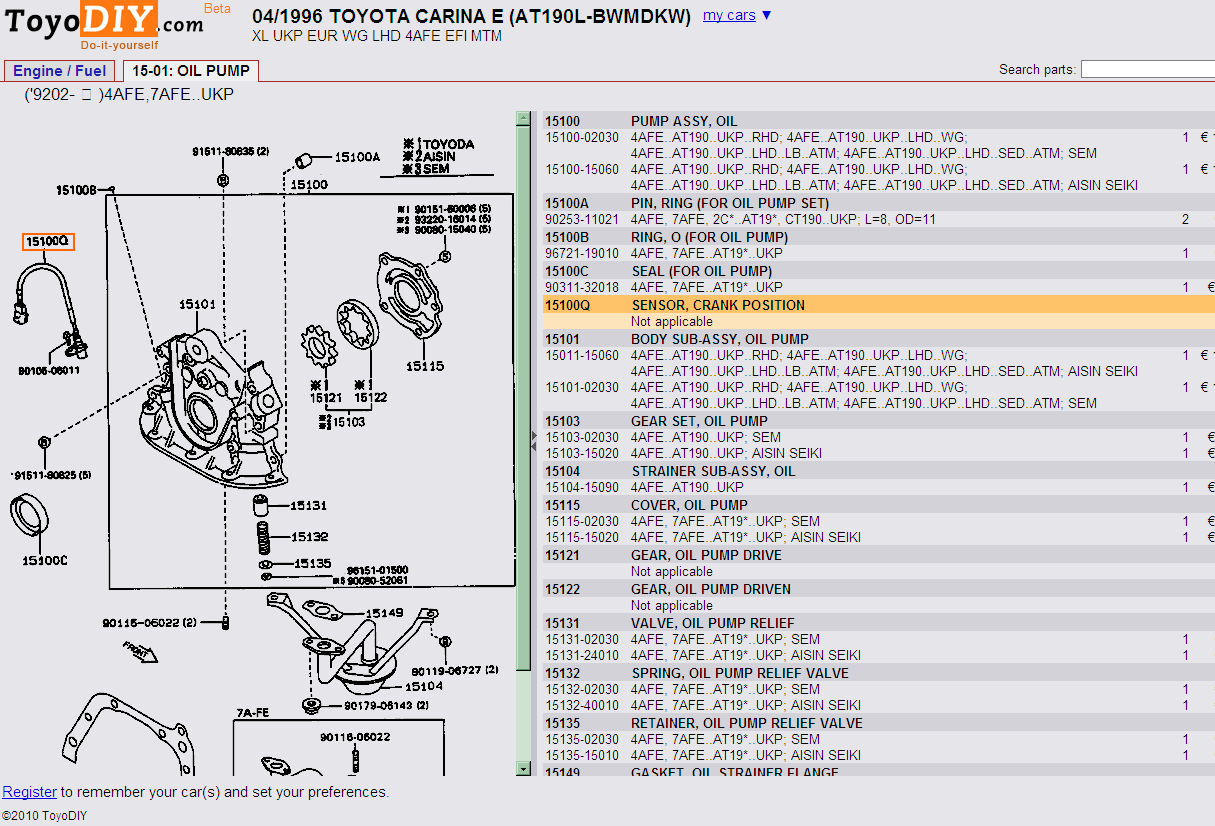The height and width of the screenshot is (826, 1215).
Task: Select the 15132 SPRING, OIL PUMP RELIEF VALVE header
Action: tap(879, 673)
